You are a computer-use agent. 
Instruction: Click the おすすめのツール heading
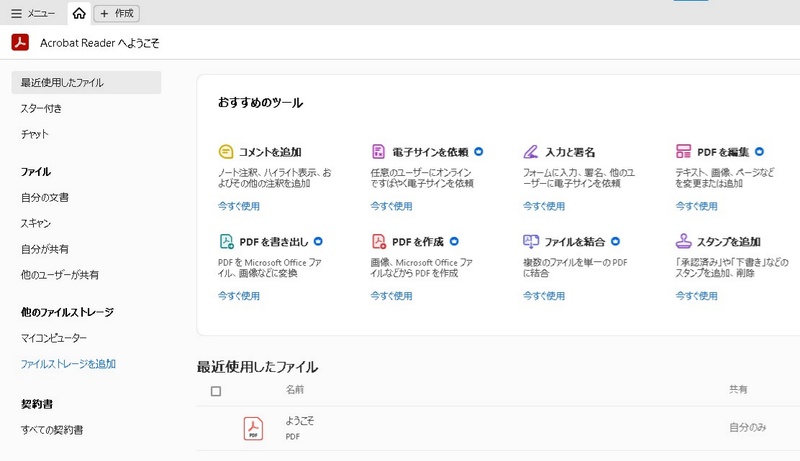click(x=260, y=103)
